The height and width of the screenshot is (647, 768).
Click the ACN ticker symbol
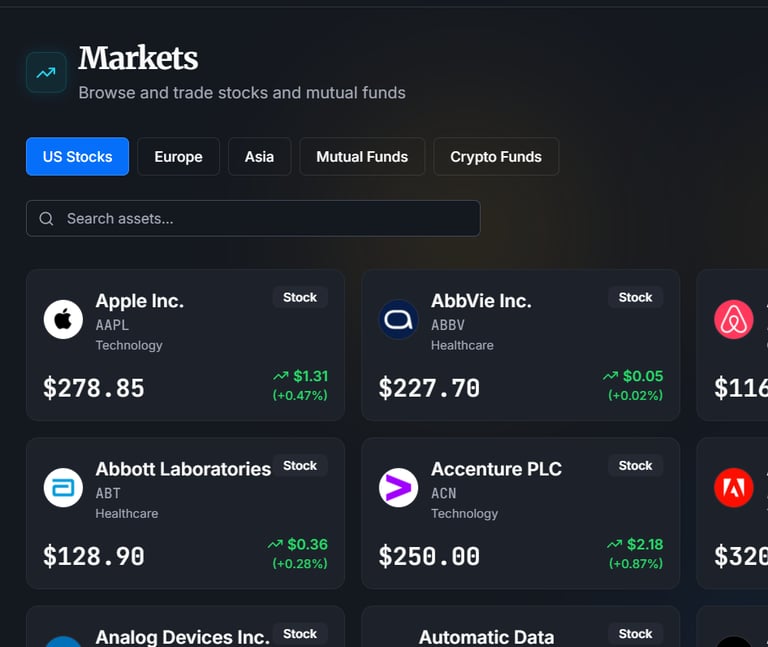pyautogui.click(x=443, y=493)
